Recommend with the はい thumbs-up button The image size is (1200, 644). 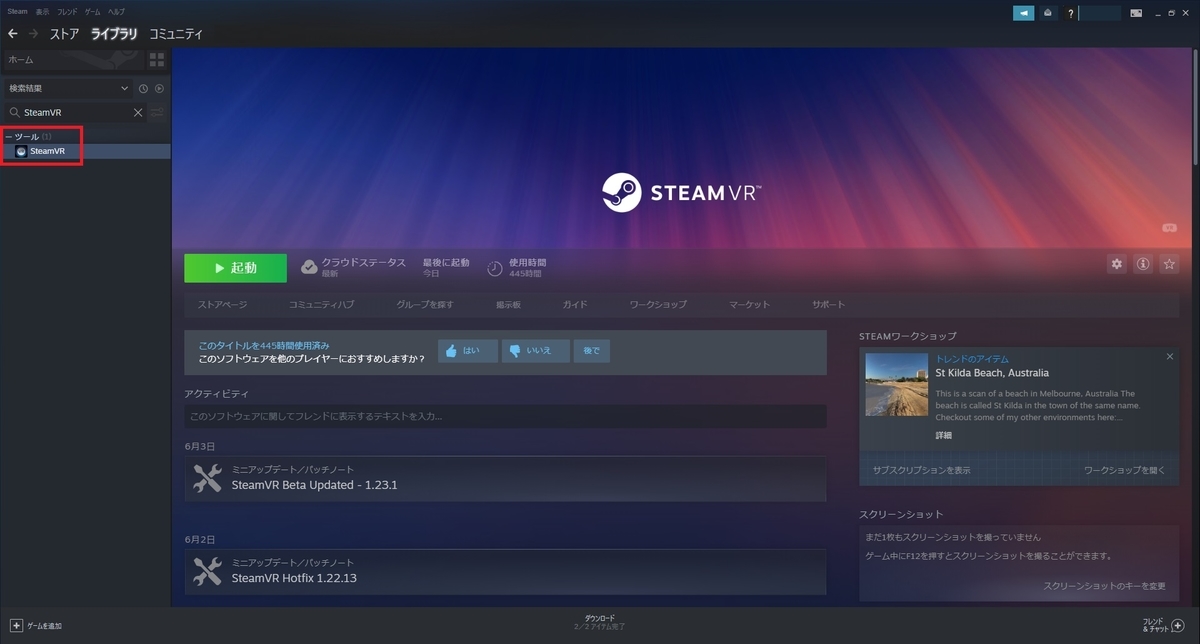tap(467, 351)
